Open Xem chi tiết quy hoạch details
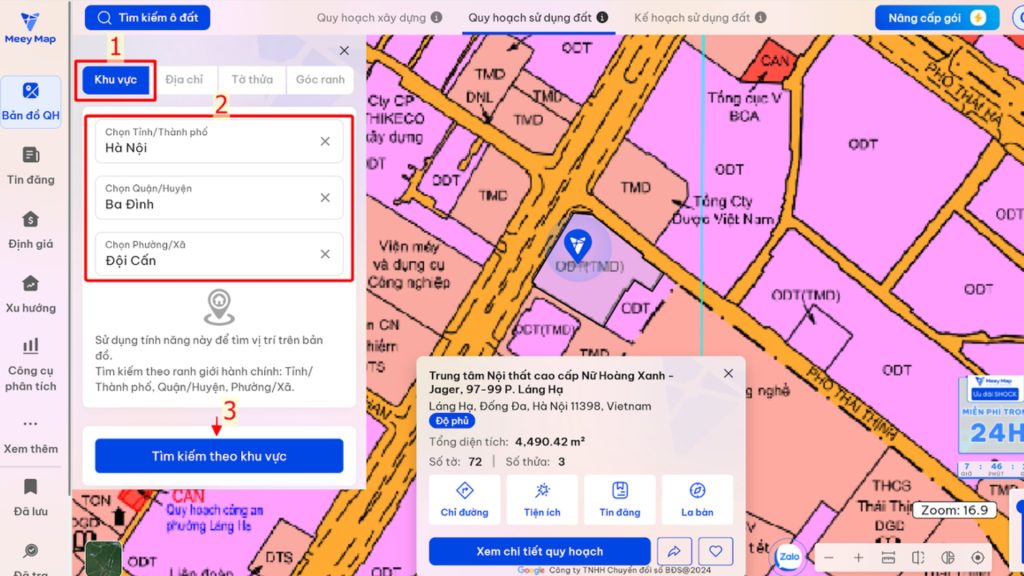This screenshot has height=576, width=1024. coord(540,550)
